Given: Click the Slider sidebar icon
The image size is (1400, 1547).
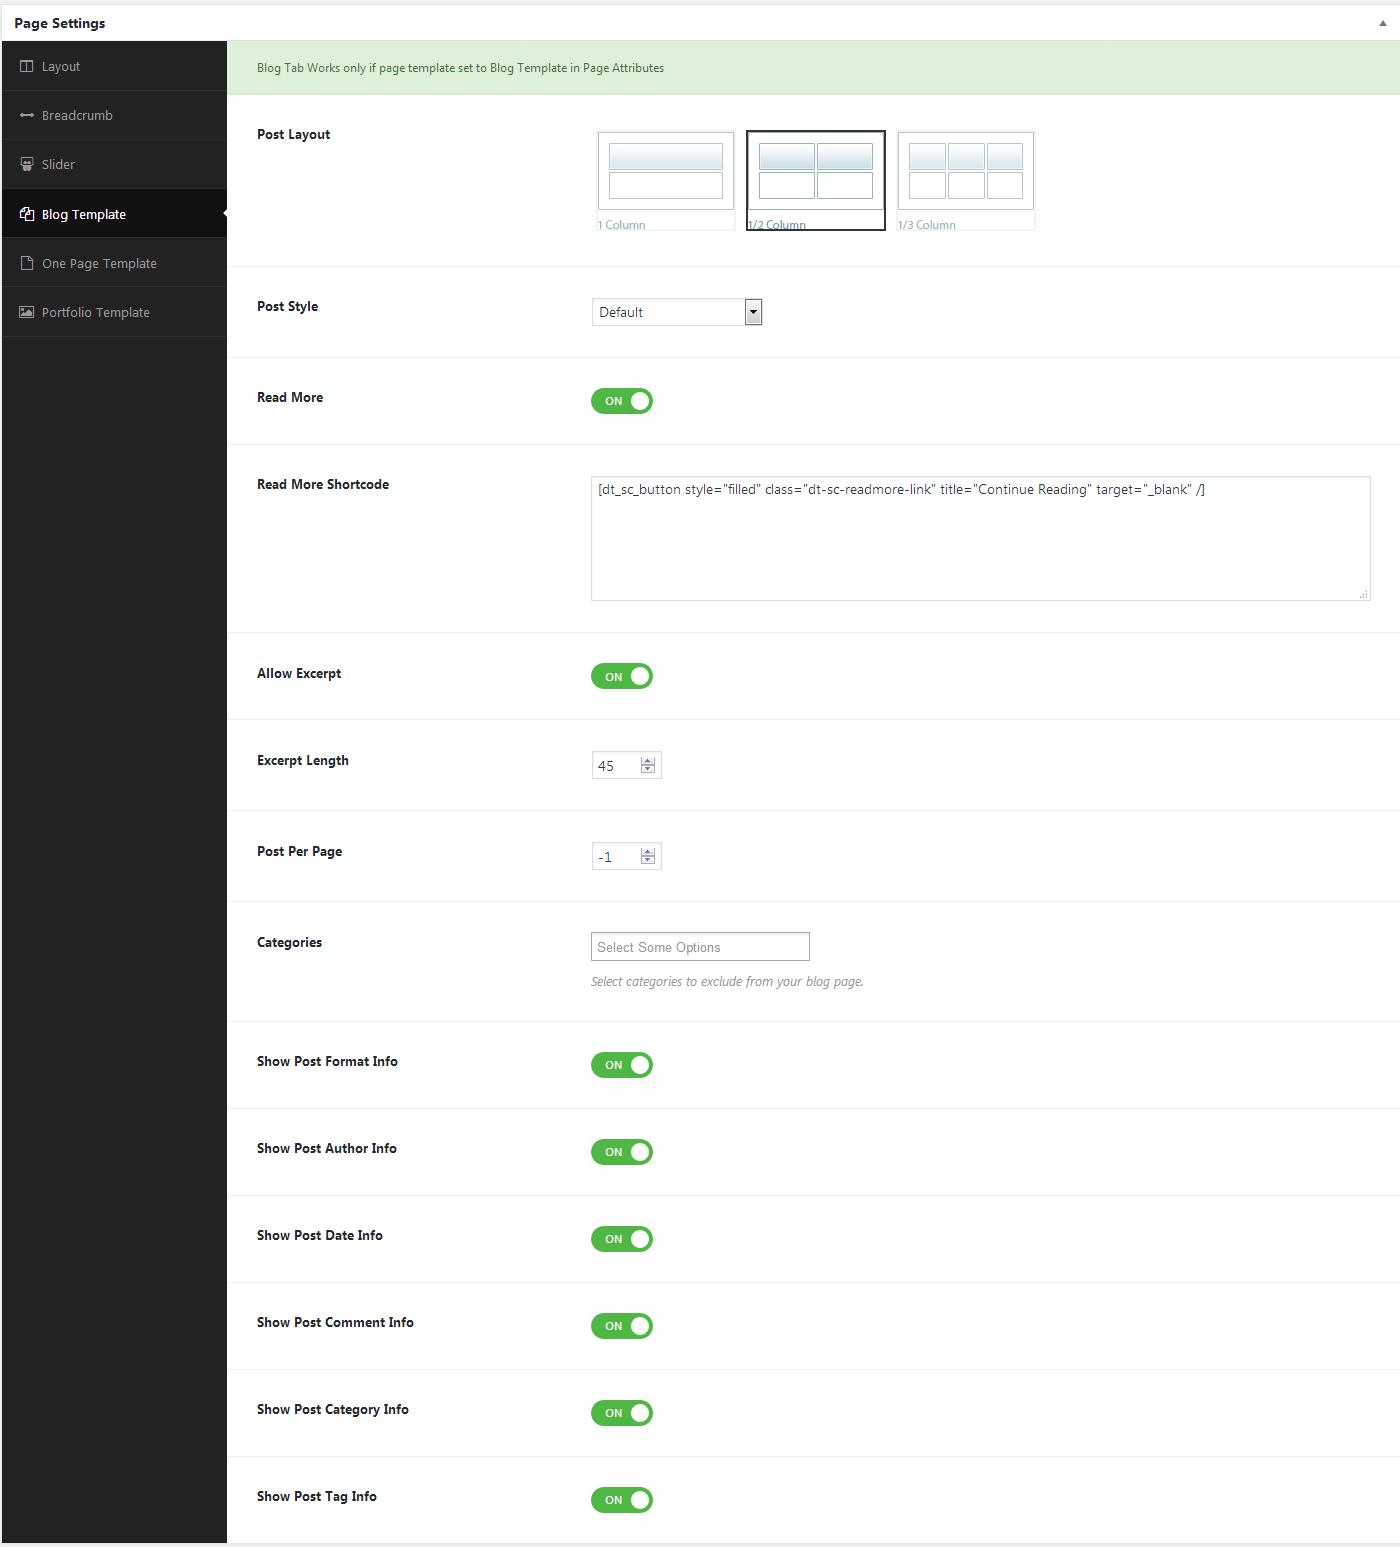Looking at the screenshot, I should 27,164.
